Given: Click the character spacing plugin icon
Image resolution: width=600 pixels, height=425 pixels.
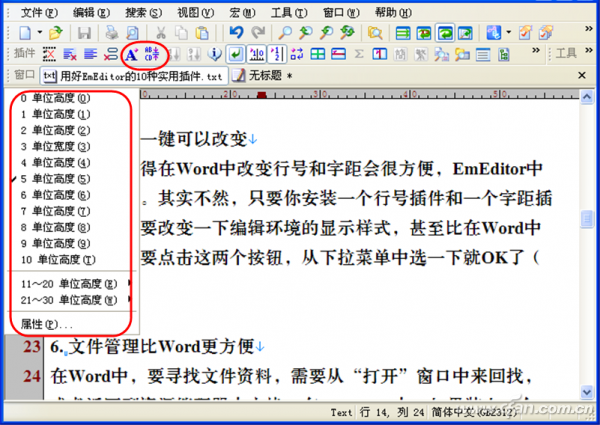Looking at the screenshot, I should point(152,54).
